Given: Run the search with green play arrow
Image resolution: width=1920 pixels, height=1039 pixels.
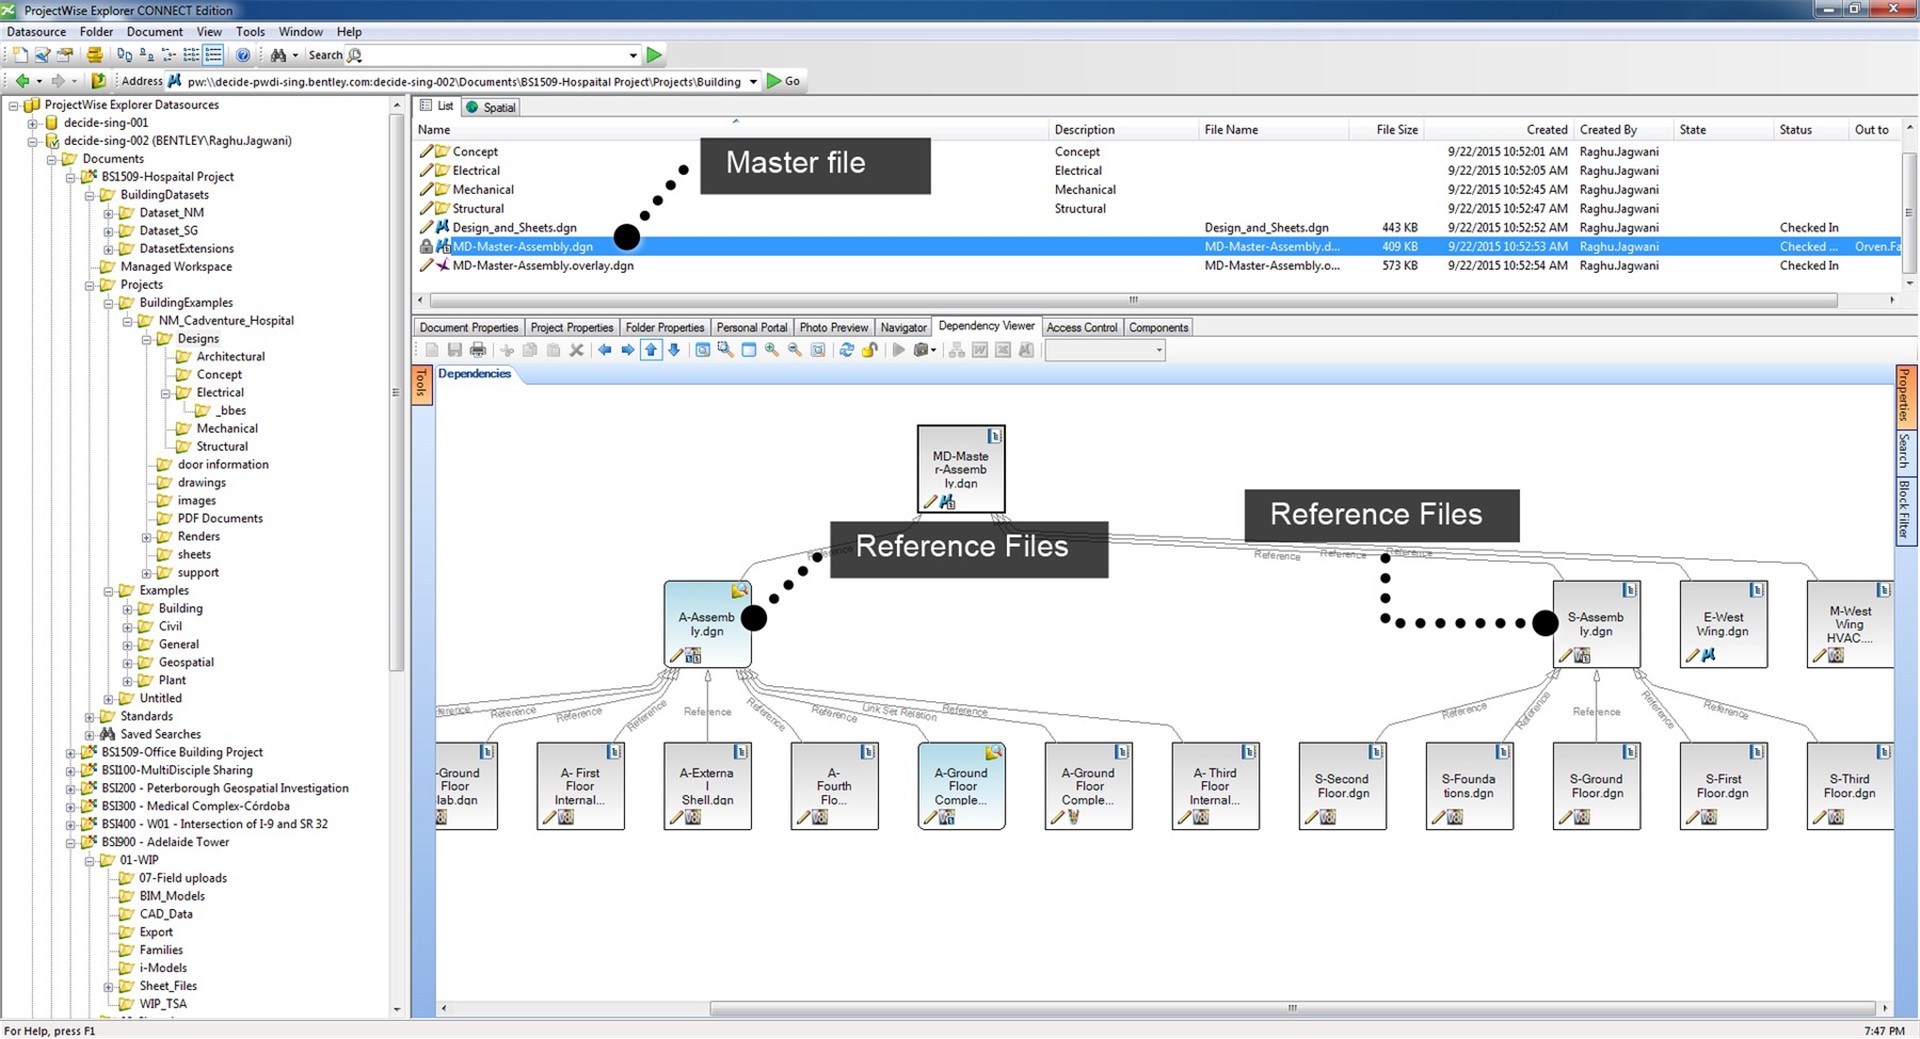Looking at the screenshot, I should click(654, 55).
